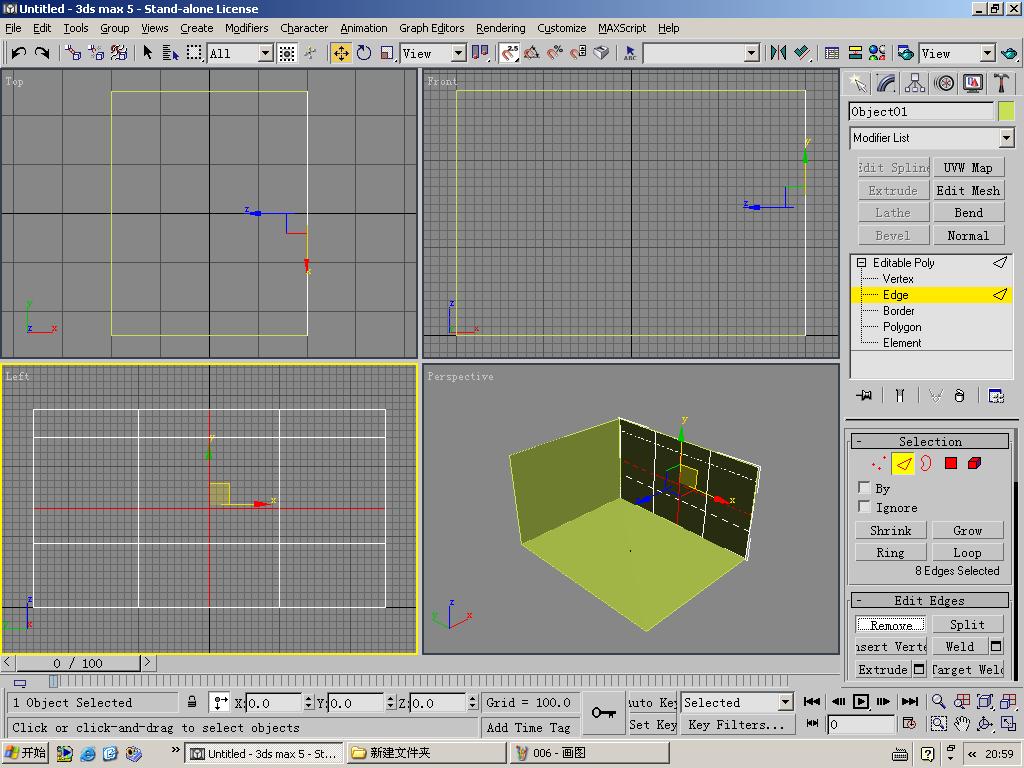Toggle the selection lock padlock icon
1024x768 pixels.
(192, 702)
